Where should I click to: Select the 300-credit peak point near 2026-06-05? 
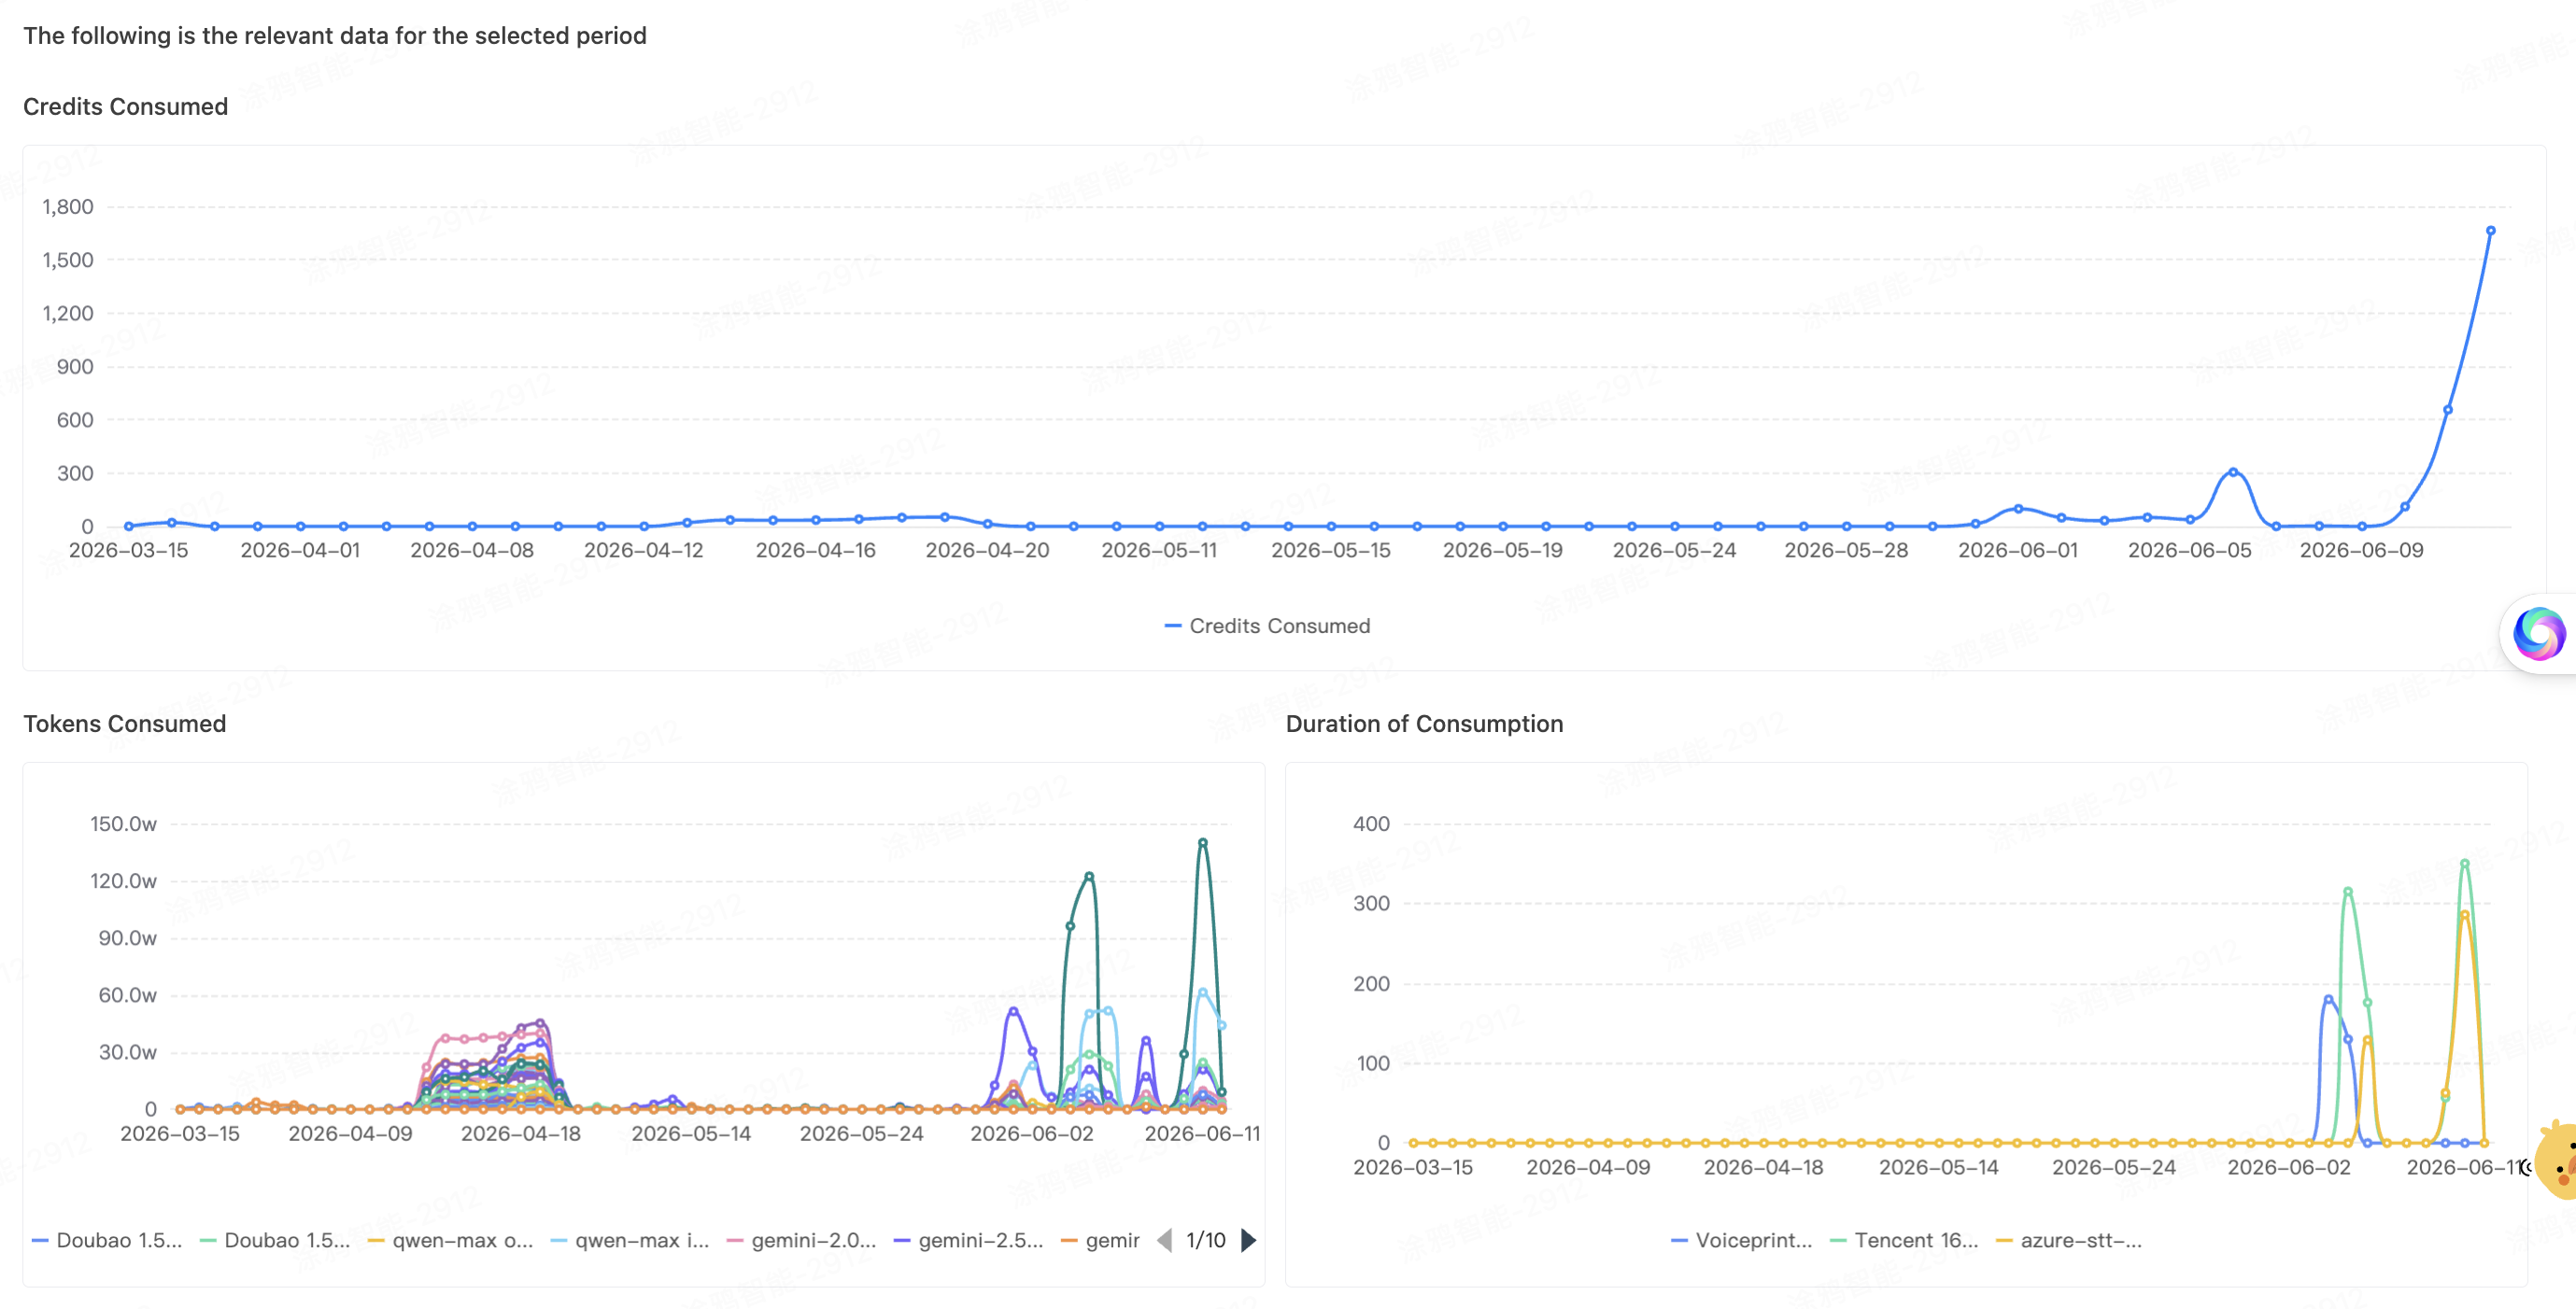(2233, 472)
